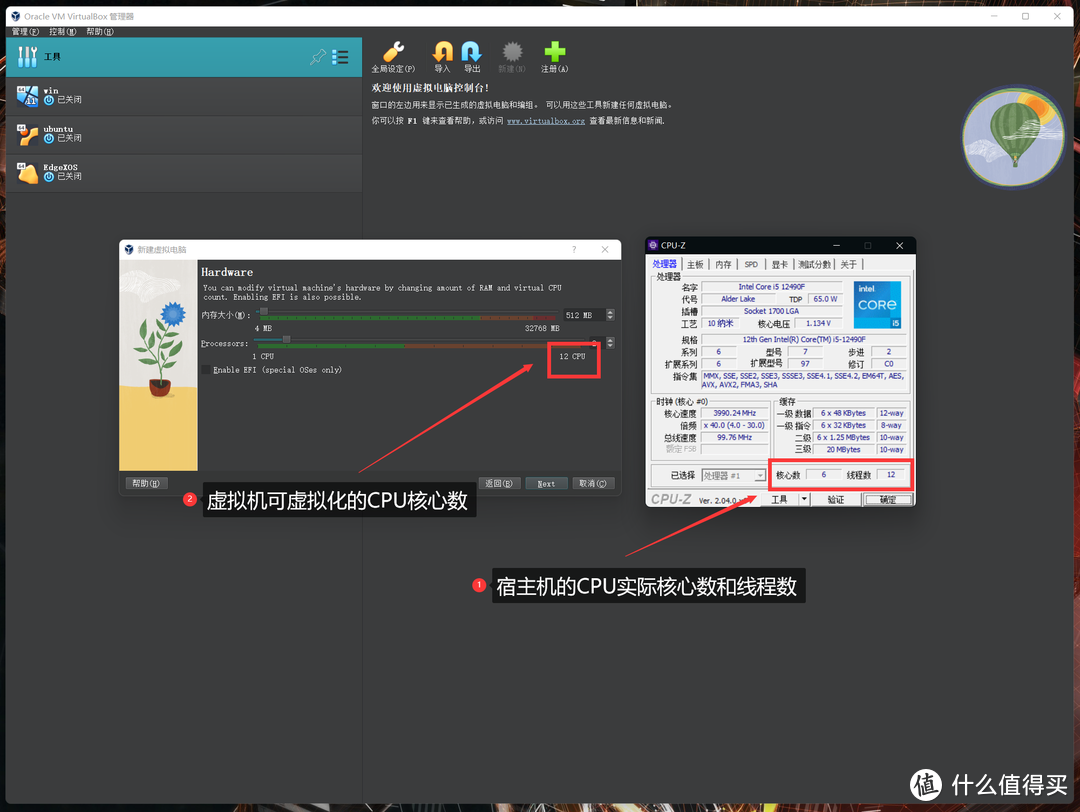Switch to CPU-Z 关于 tab
Viewport: 1080px width, 812px height.
coord(849,264)
